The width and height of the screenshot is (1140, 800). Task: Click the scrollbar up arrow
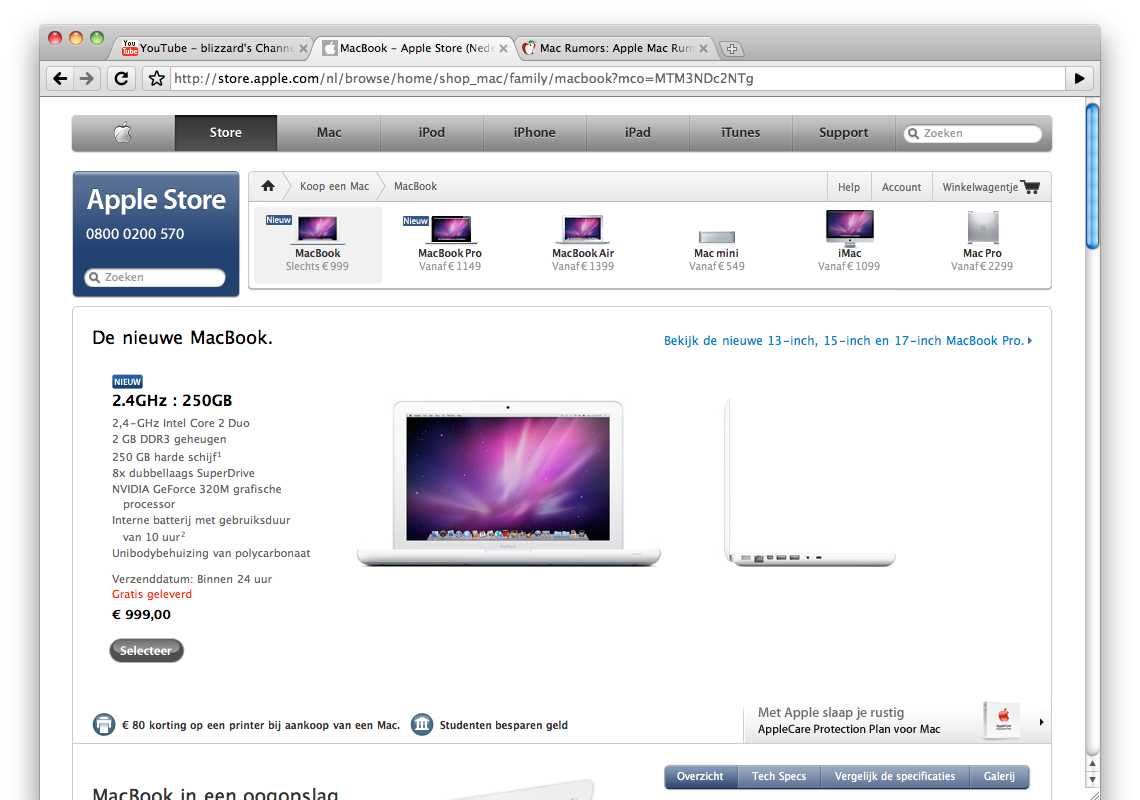[1092, 764]
